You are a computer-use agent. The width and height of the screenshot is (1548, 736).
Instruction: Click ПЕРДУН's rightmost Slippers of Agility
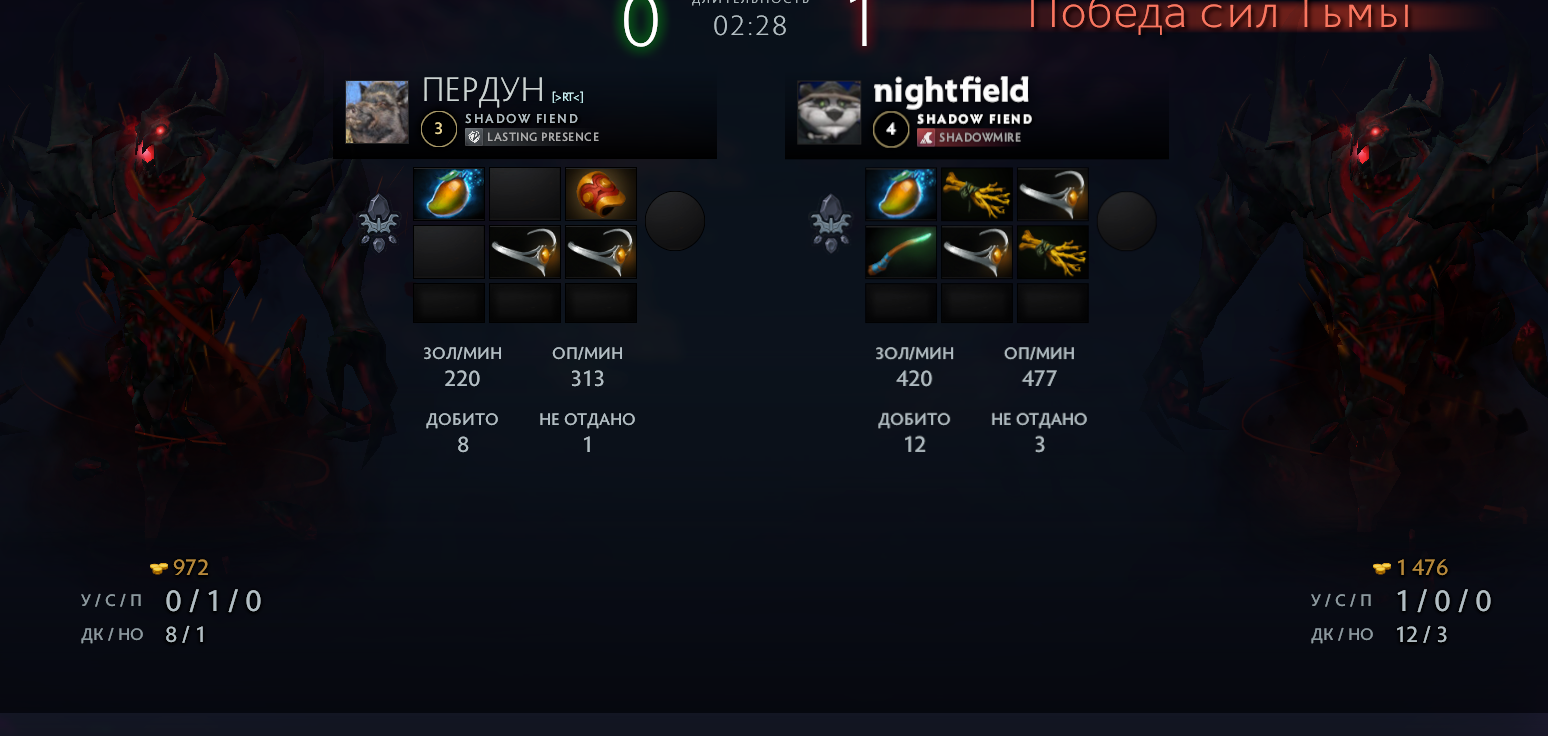click(601, 252)
